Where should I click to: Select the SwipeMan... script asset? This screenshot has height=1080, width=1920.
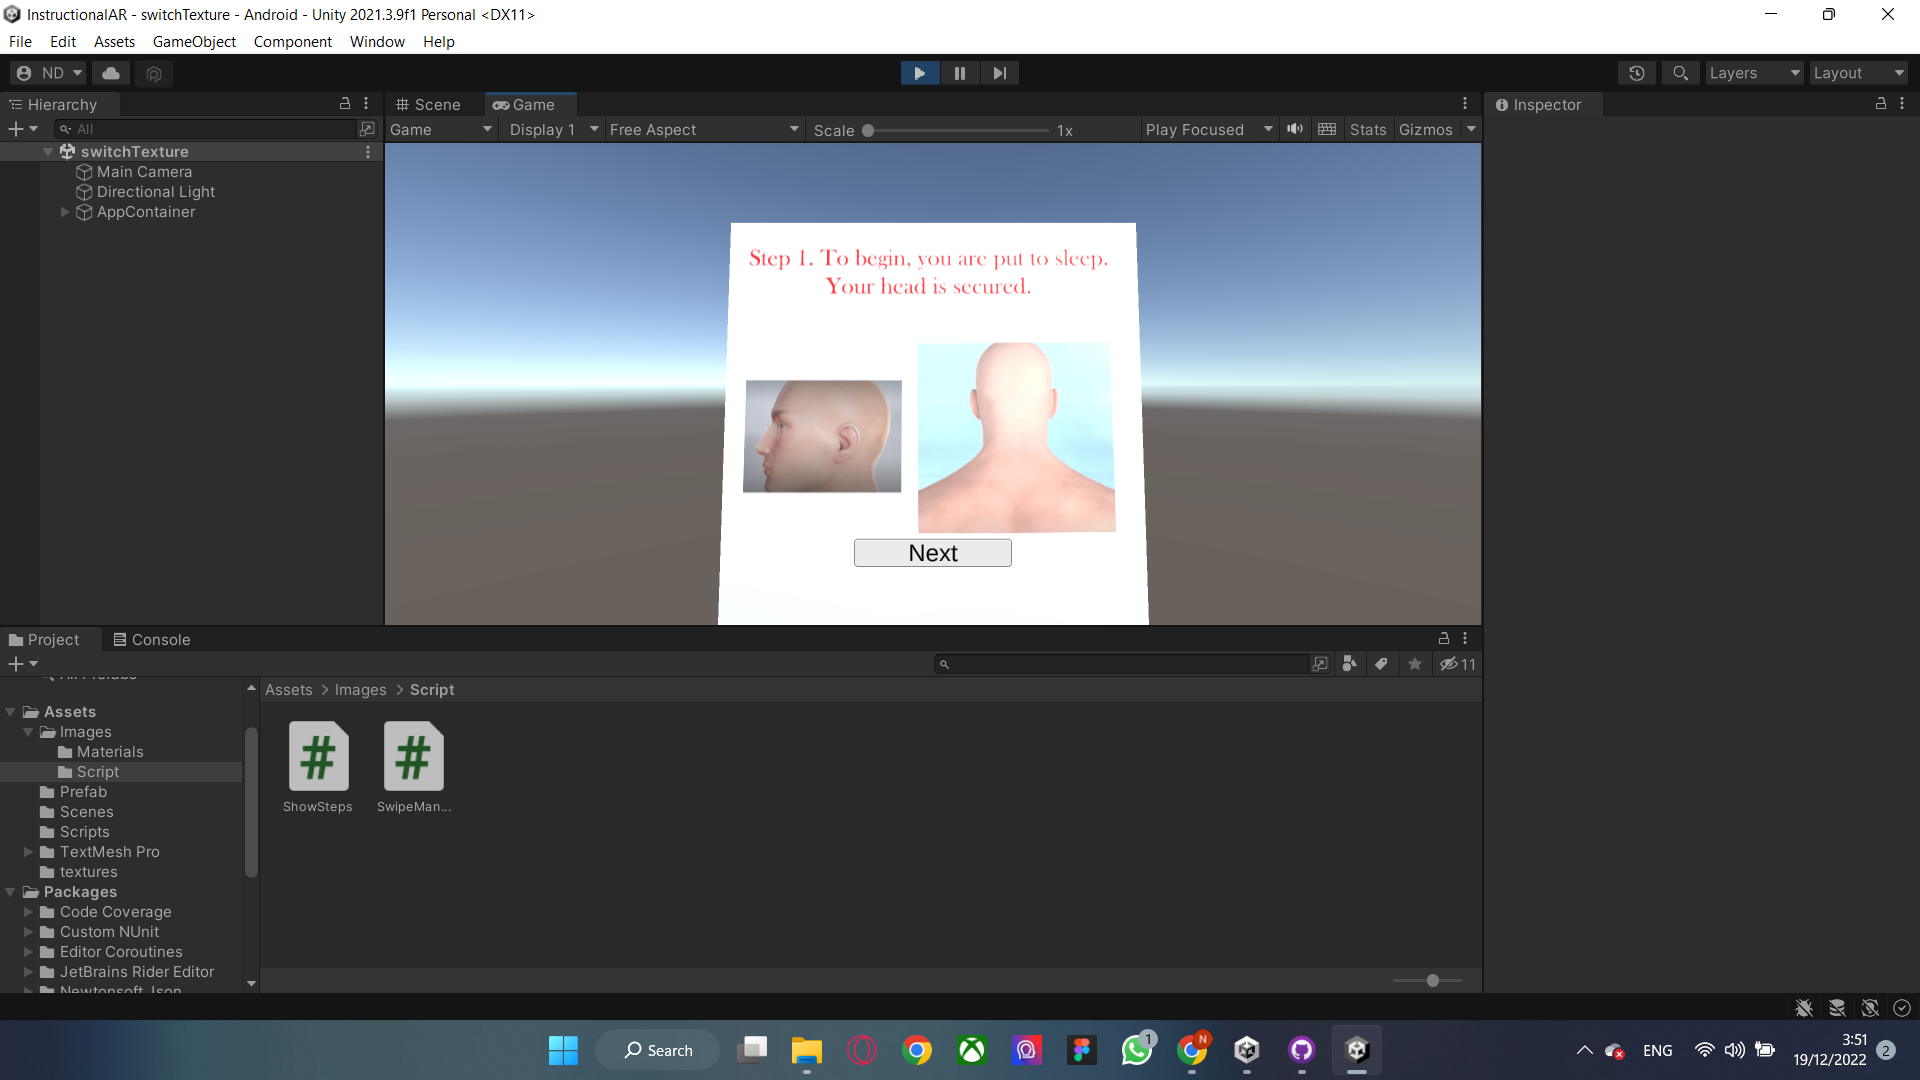coord(413,768)
